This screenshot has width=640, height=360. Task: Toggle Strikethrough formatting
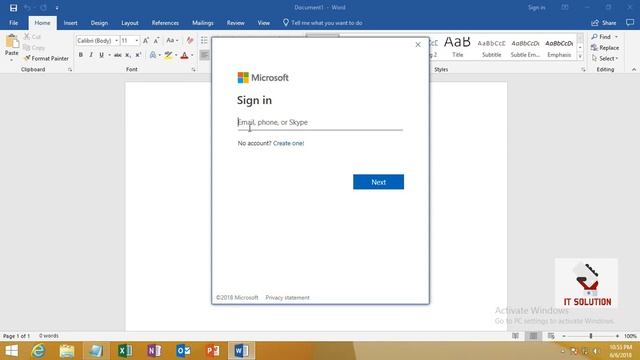[x=118, y=55]
